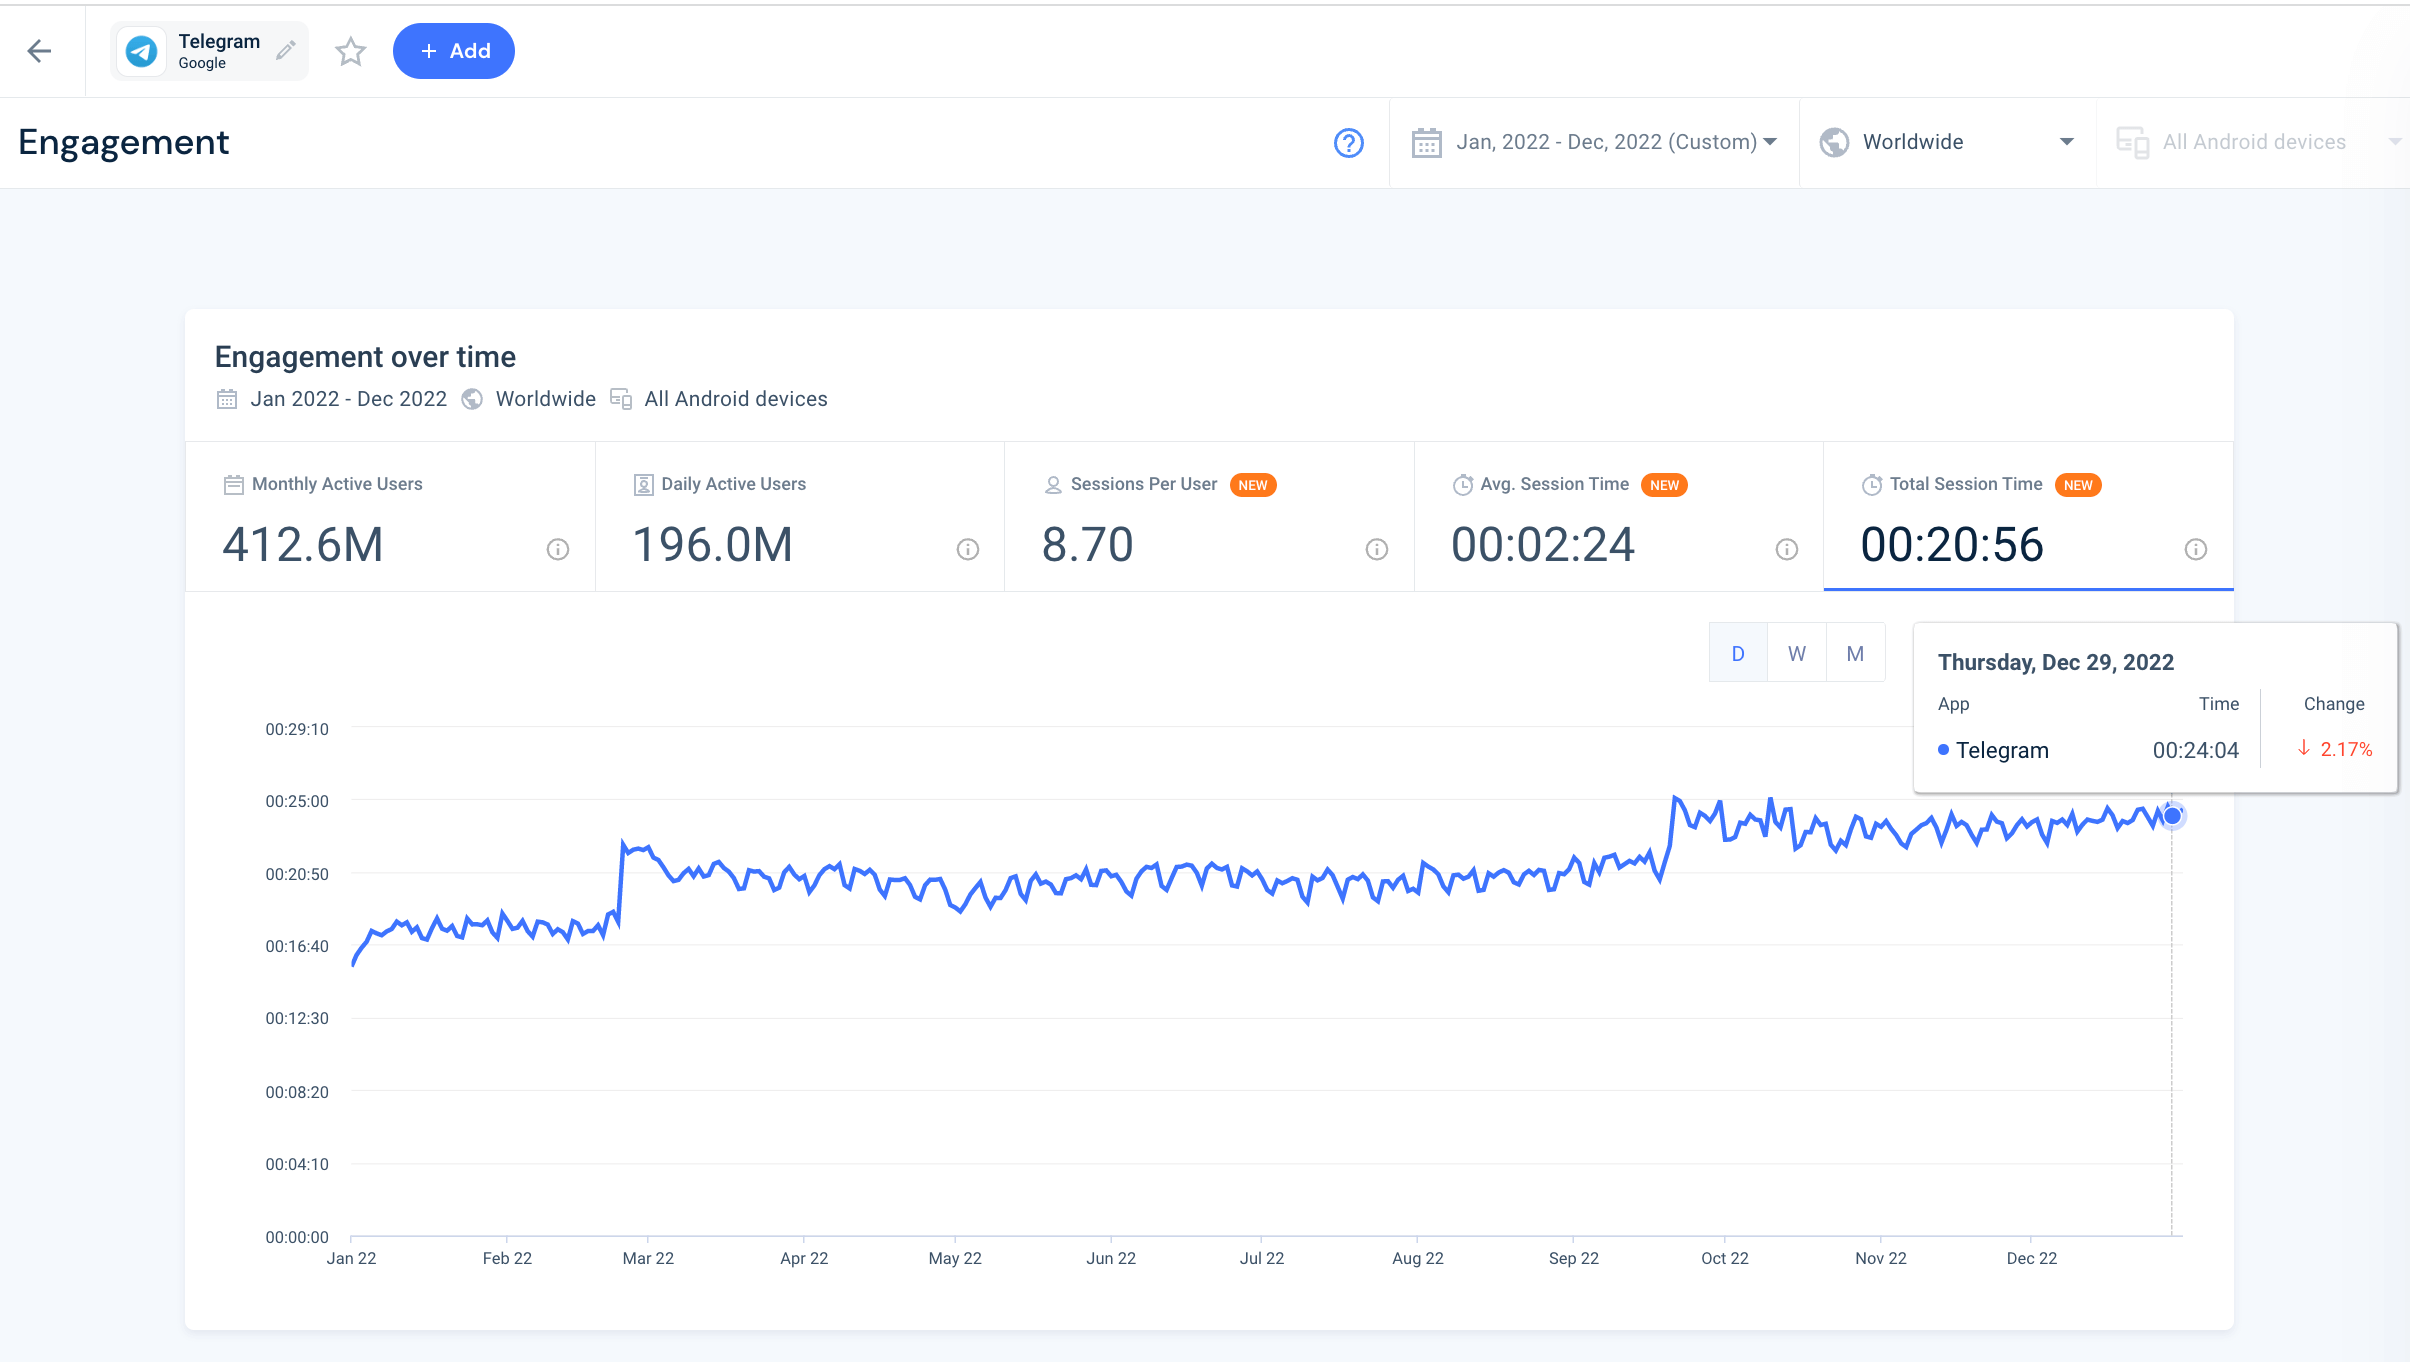Image resolution: width=2410 pixels, height=1362 pixels.
Task: Click the Monthly Active Users calendar icon
Action: (233, 485)
